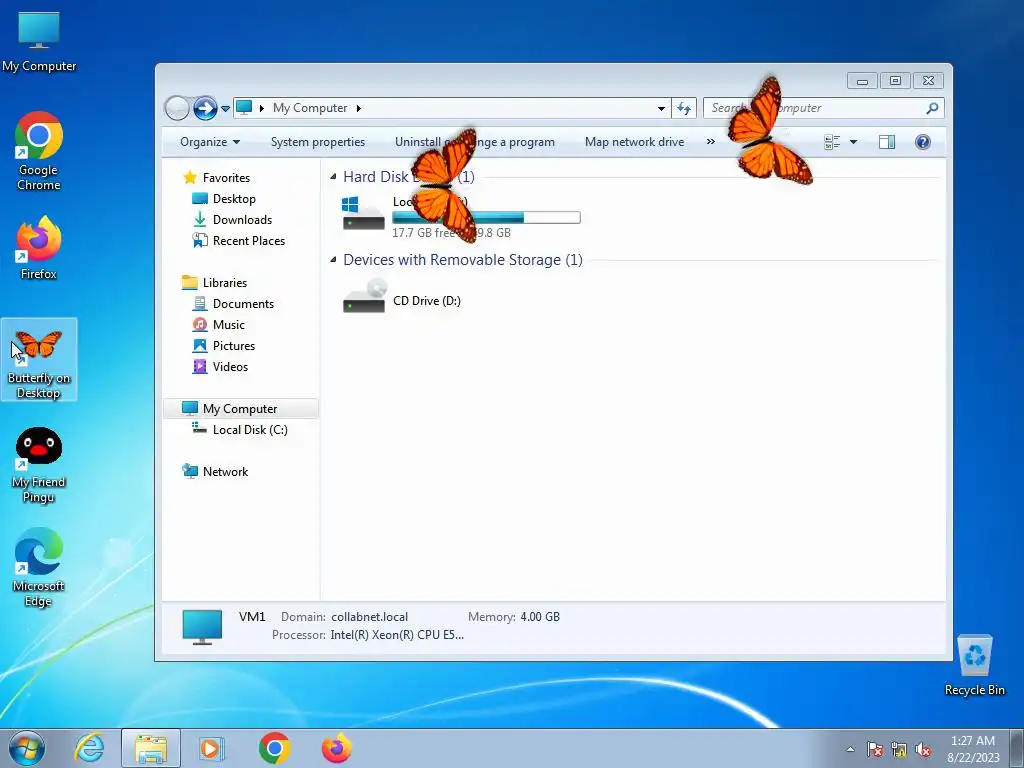1024x768 pixels.
Task: Click My Computer in the address path
Action: 310,108
